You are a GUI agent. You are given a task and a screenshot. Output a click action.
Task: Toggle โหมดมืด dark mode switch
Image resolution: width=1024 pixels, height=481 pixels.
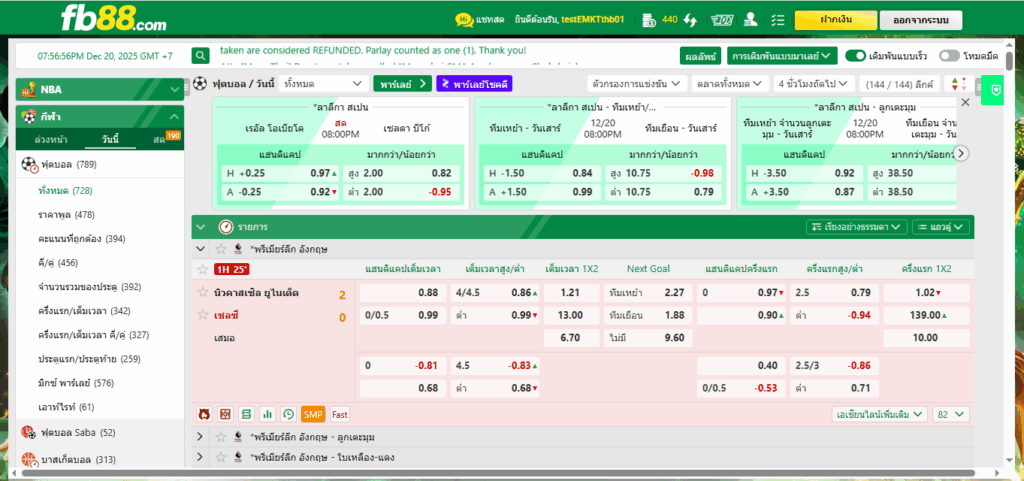(x=949, y=55)
